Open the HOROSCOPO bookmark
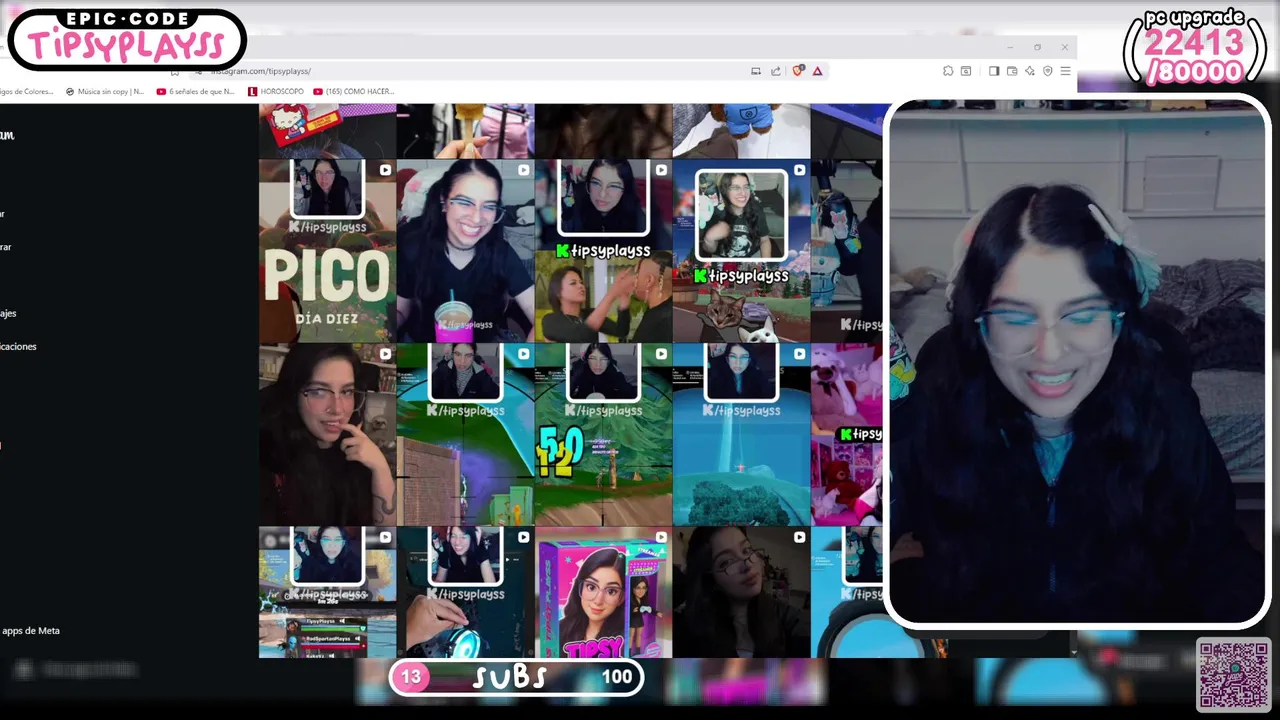 pos(275,91)
